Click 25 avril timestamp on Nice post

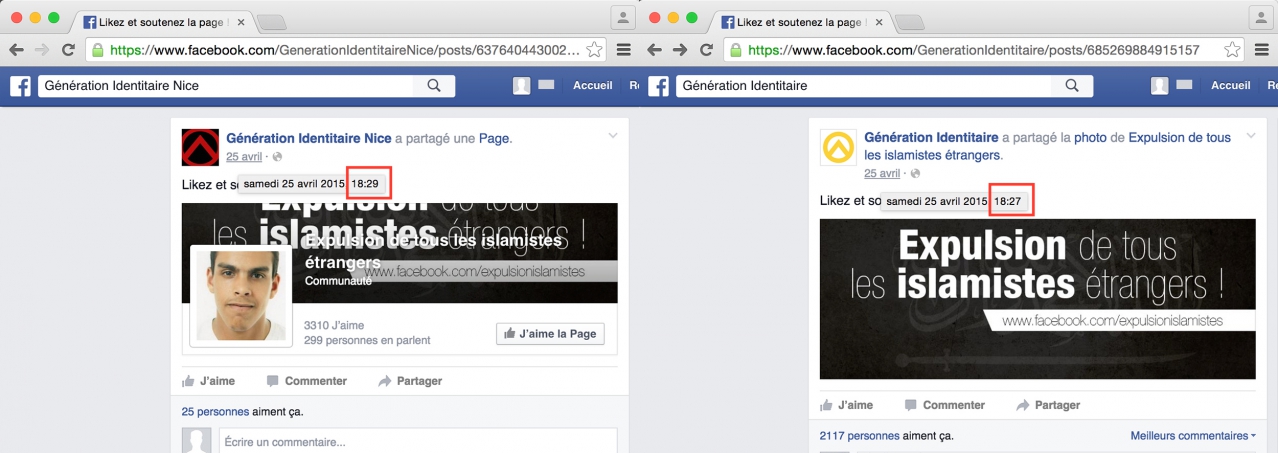[x=244, y=157]
